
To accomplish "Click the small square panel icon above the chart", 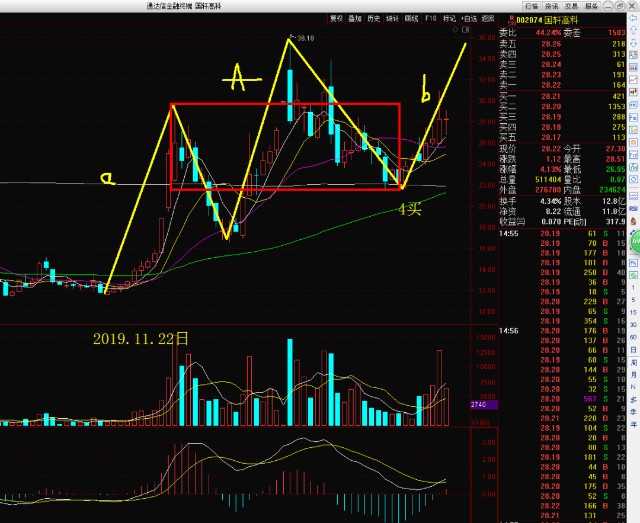I will pos(465,30).
